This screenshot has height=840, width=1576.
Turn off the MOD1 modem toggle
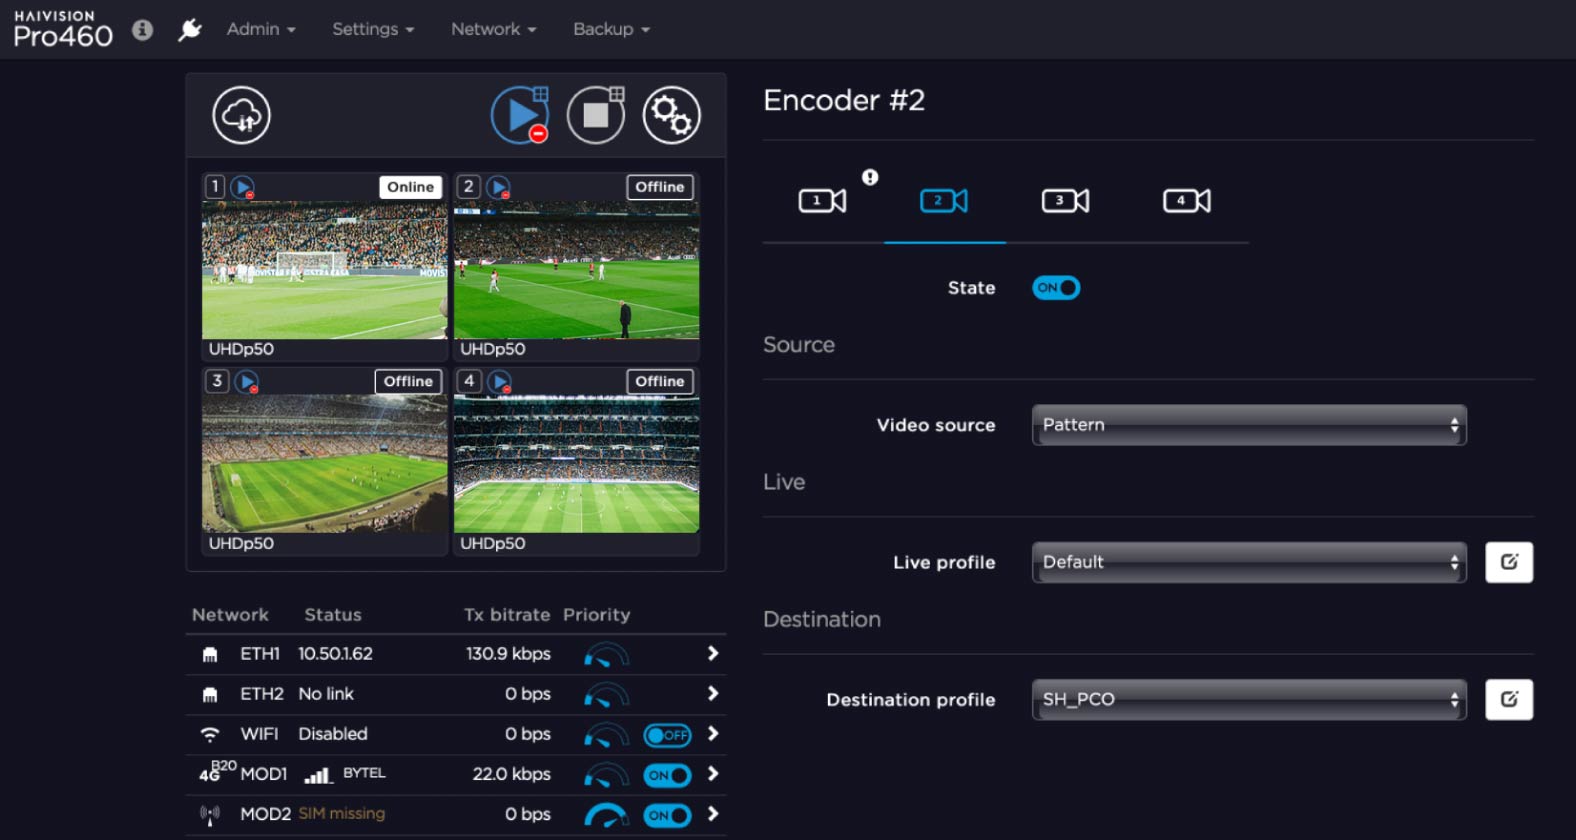(x=667, y=775)
